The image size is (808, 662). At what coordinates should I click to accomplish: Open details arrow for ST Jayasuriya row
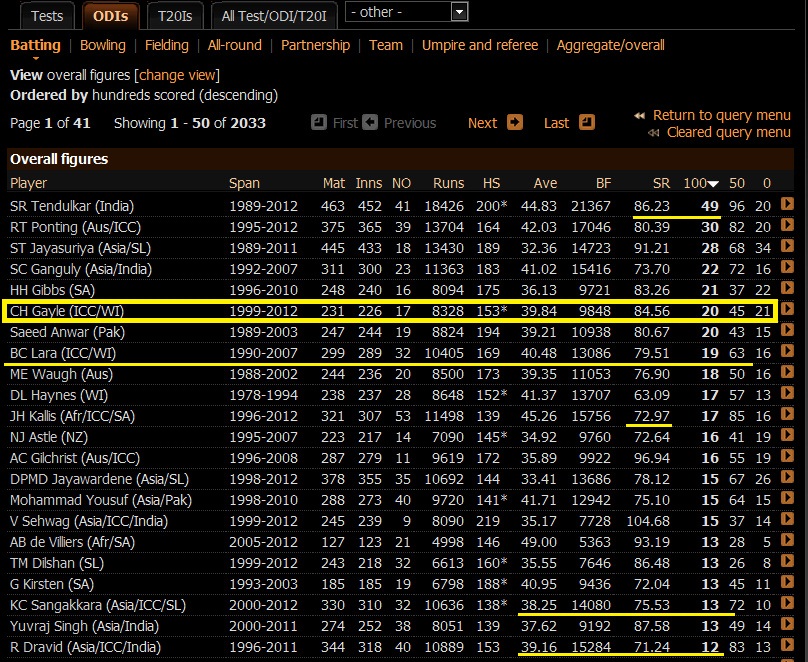click(x=787, y=246)
